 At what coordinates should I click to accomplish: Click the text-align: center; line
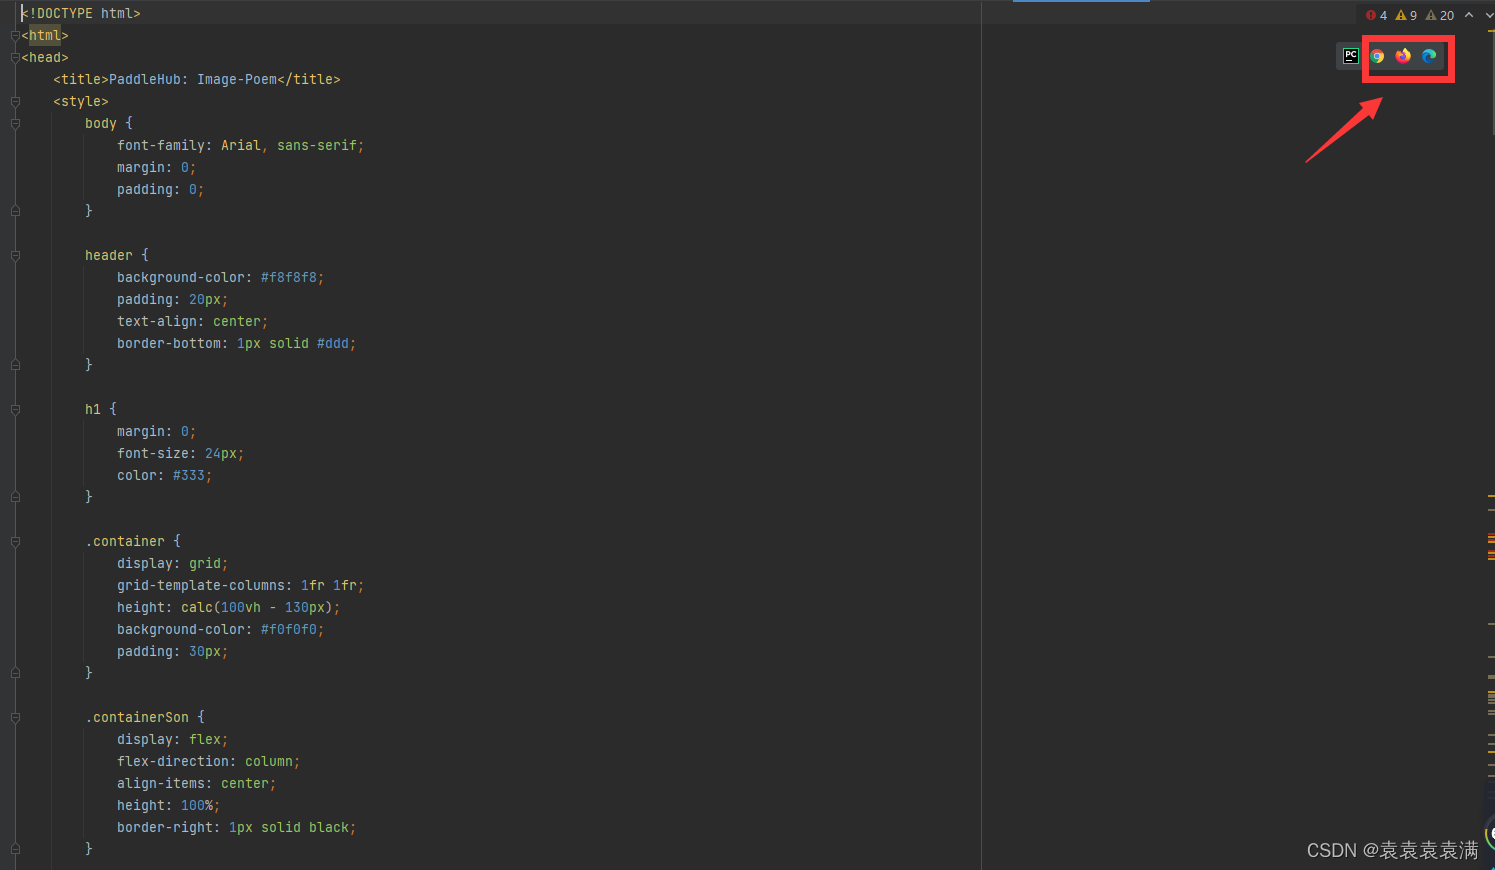[192, 322]
